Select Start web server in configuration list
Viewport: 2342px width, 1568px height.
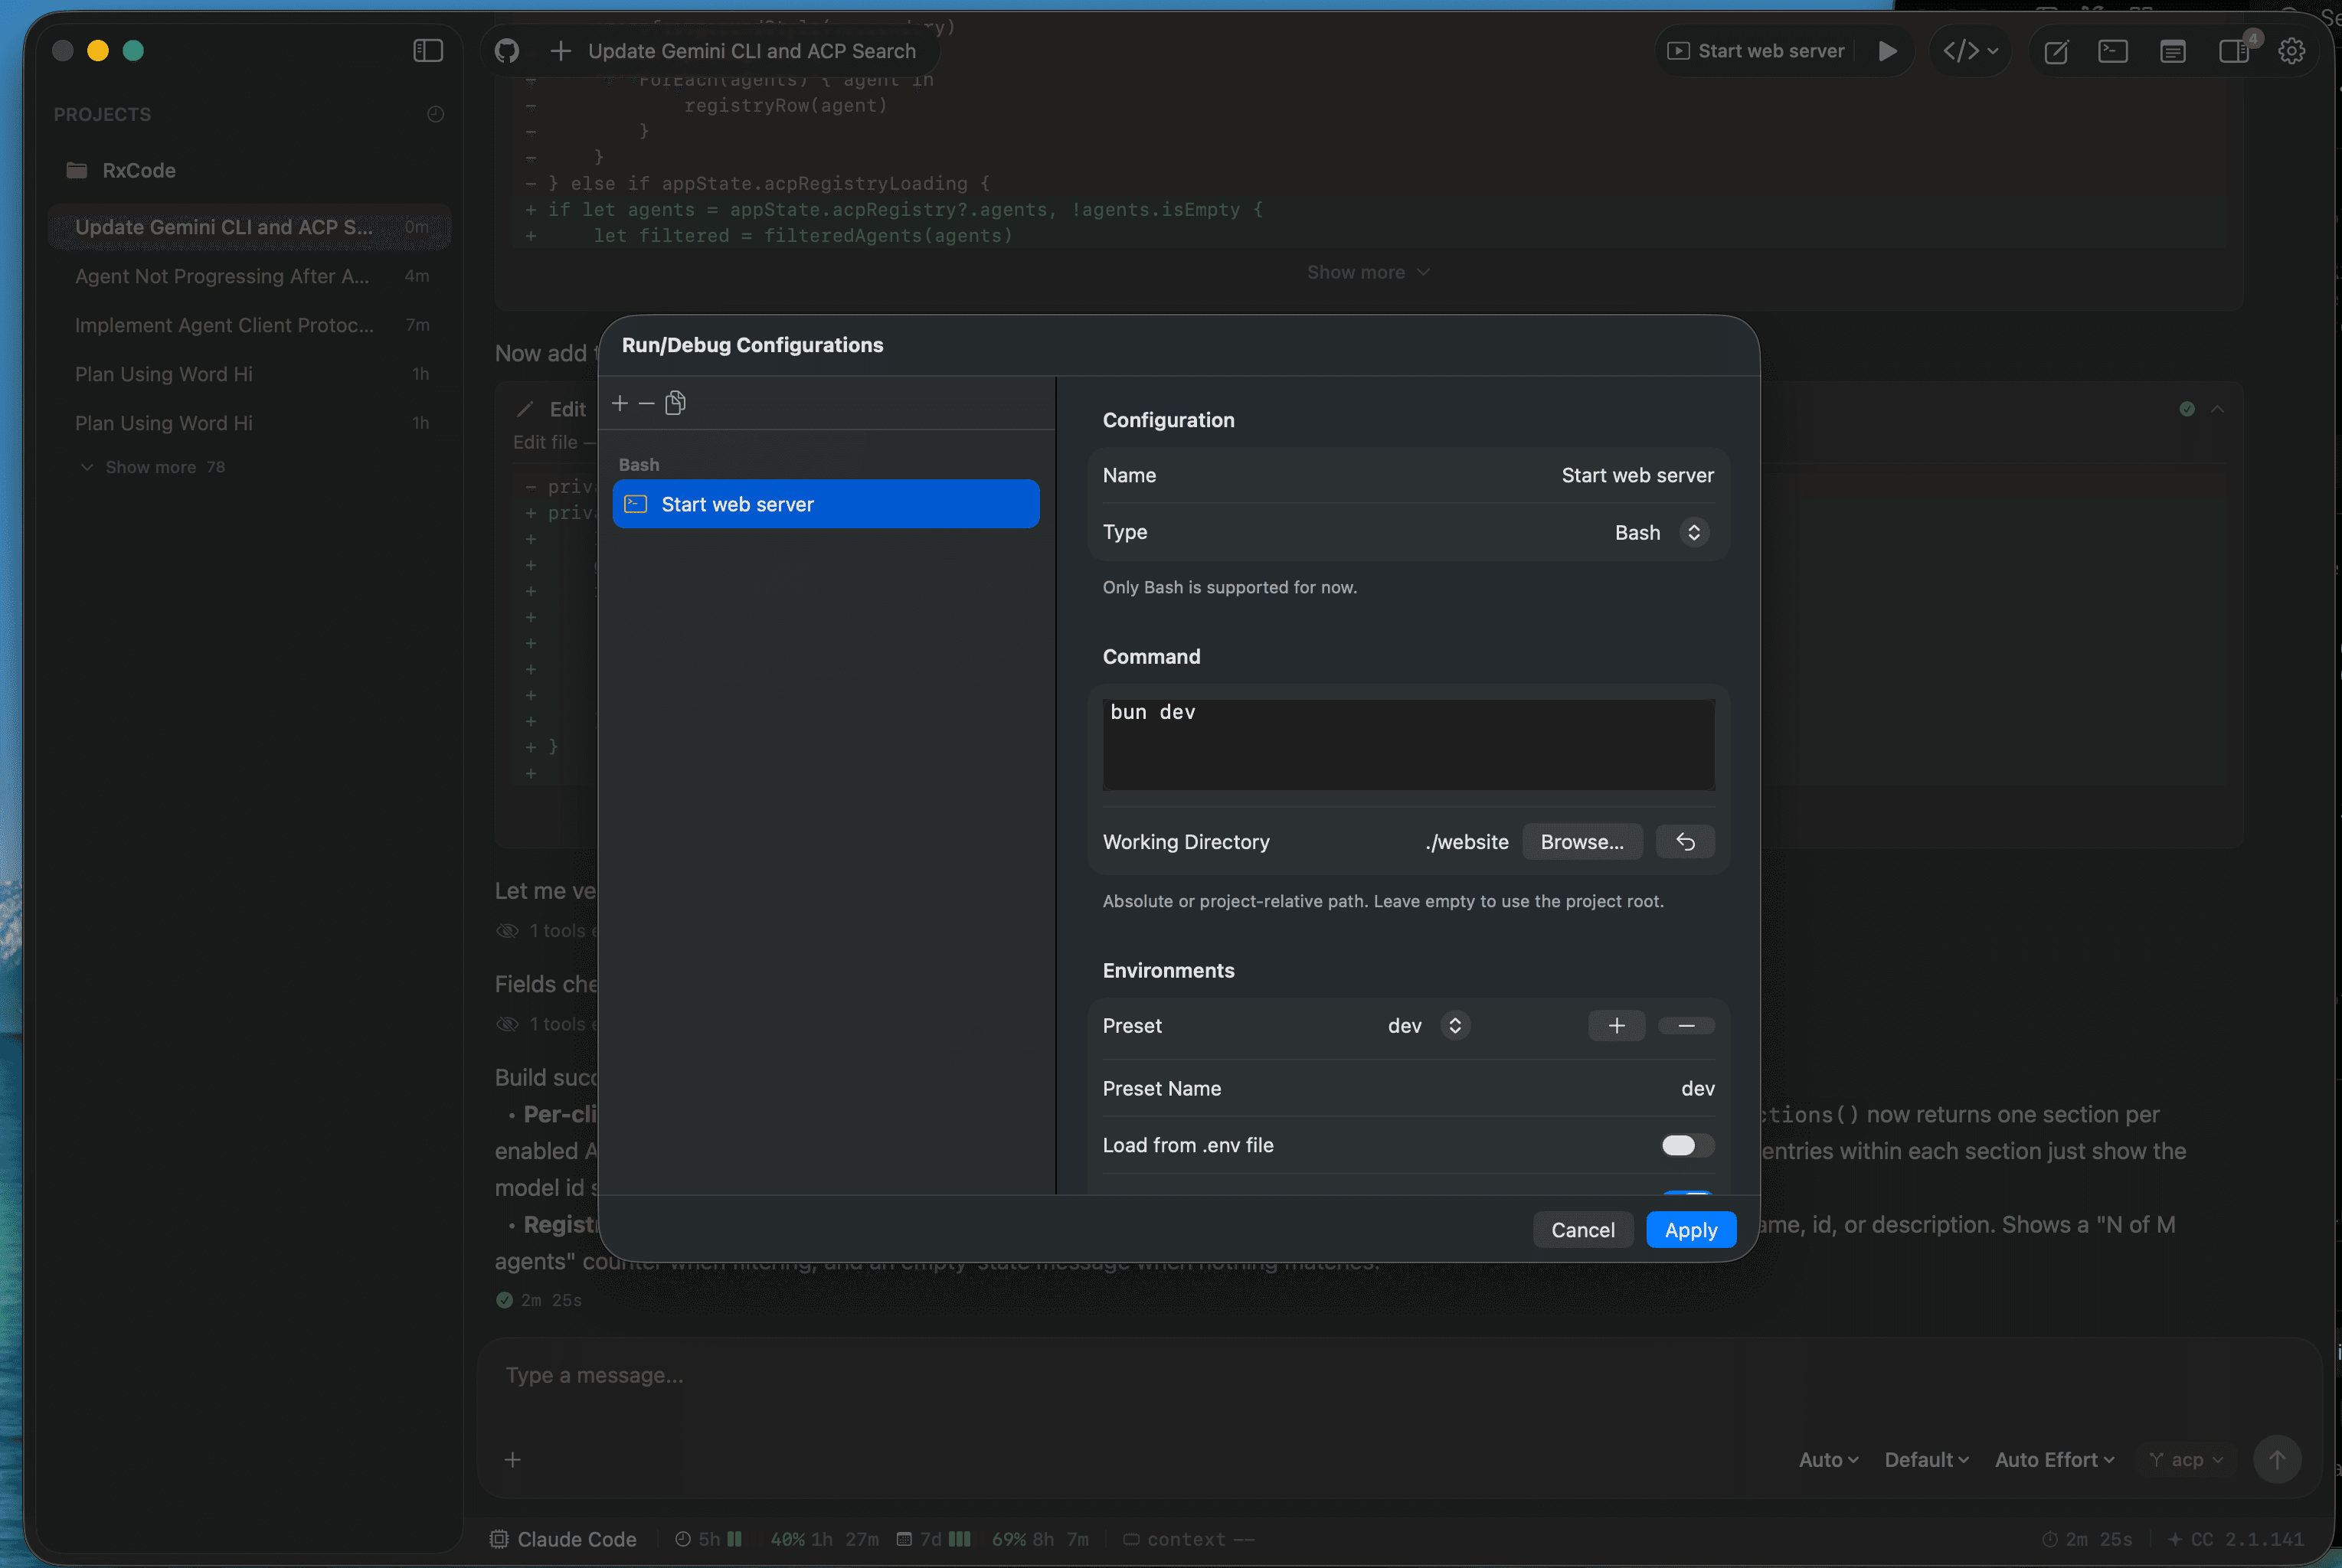826,504
